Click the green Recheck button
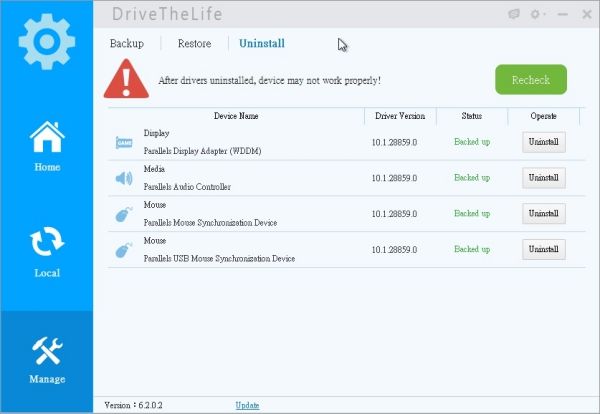This screenshot has width=600, height=414. pos(531,80)
